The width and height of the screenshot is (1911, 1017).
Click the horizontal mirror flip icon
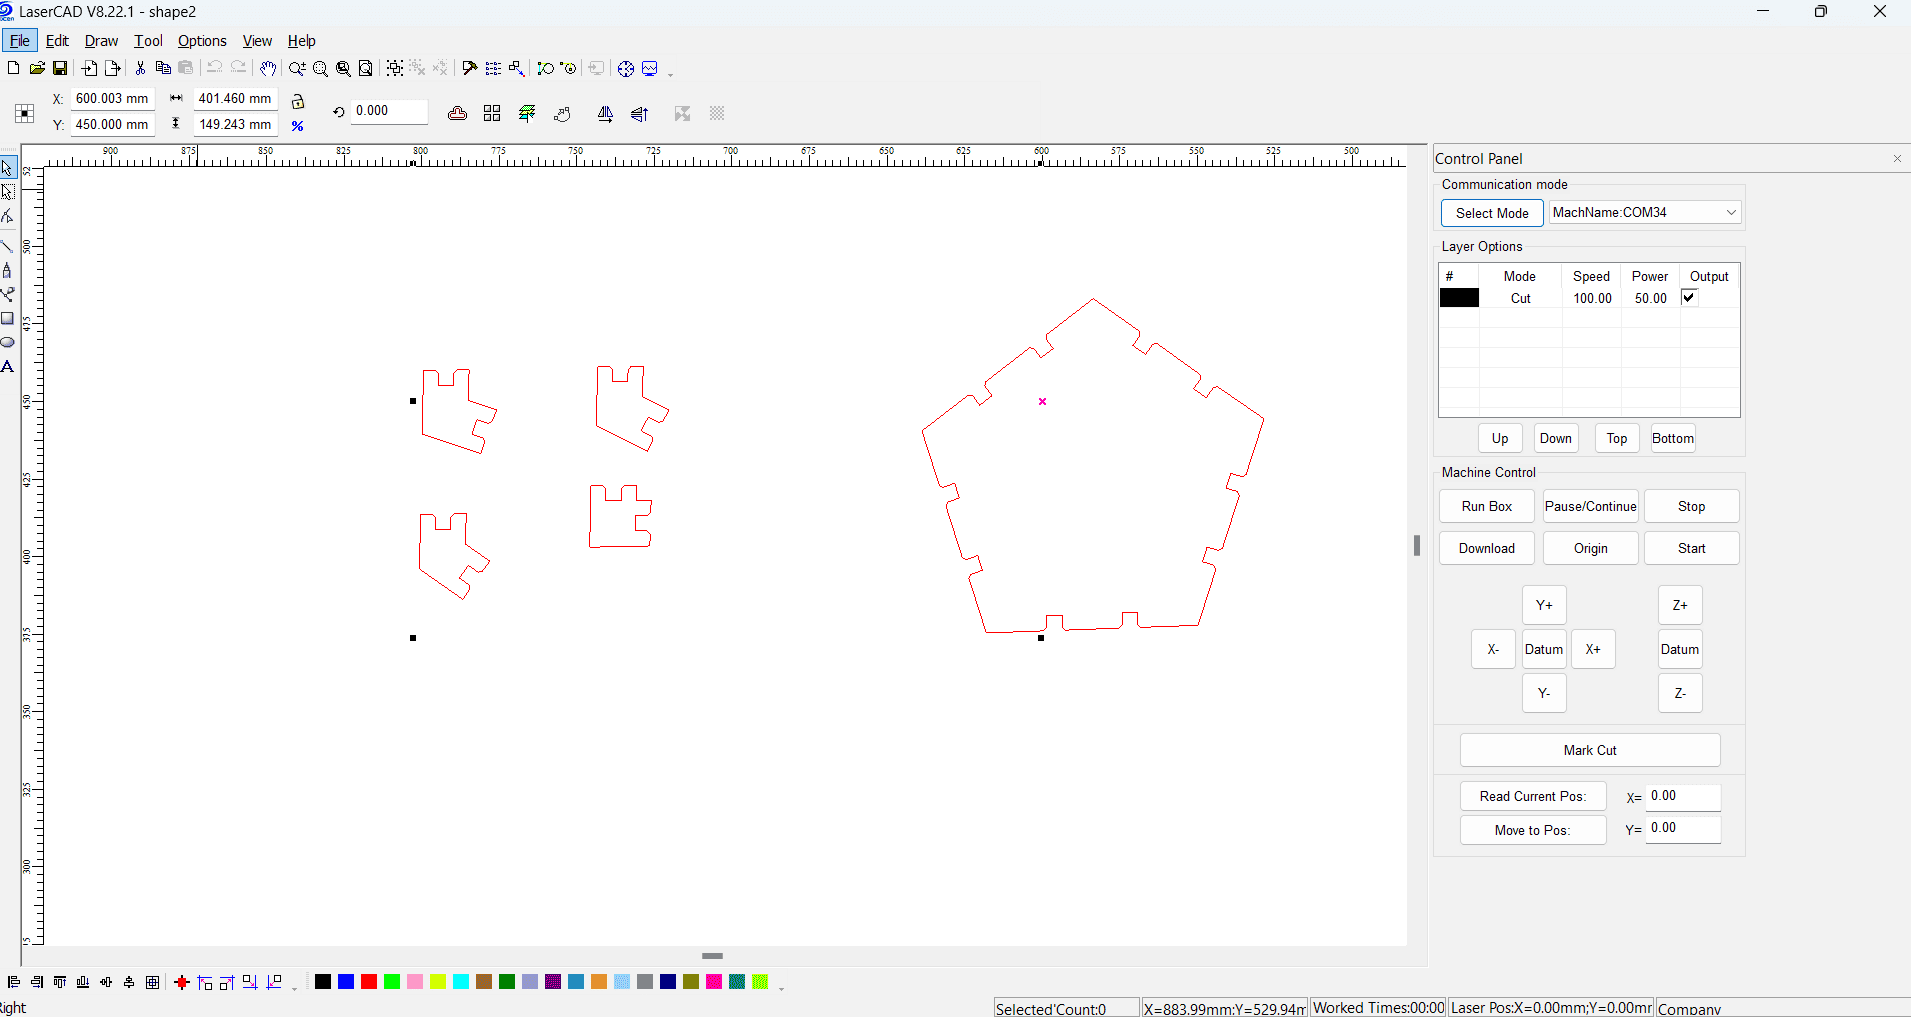605,114
